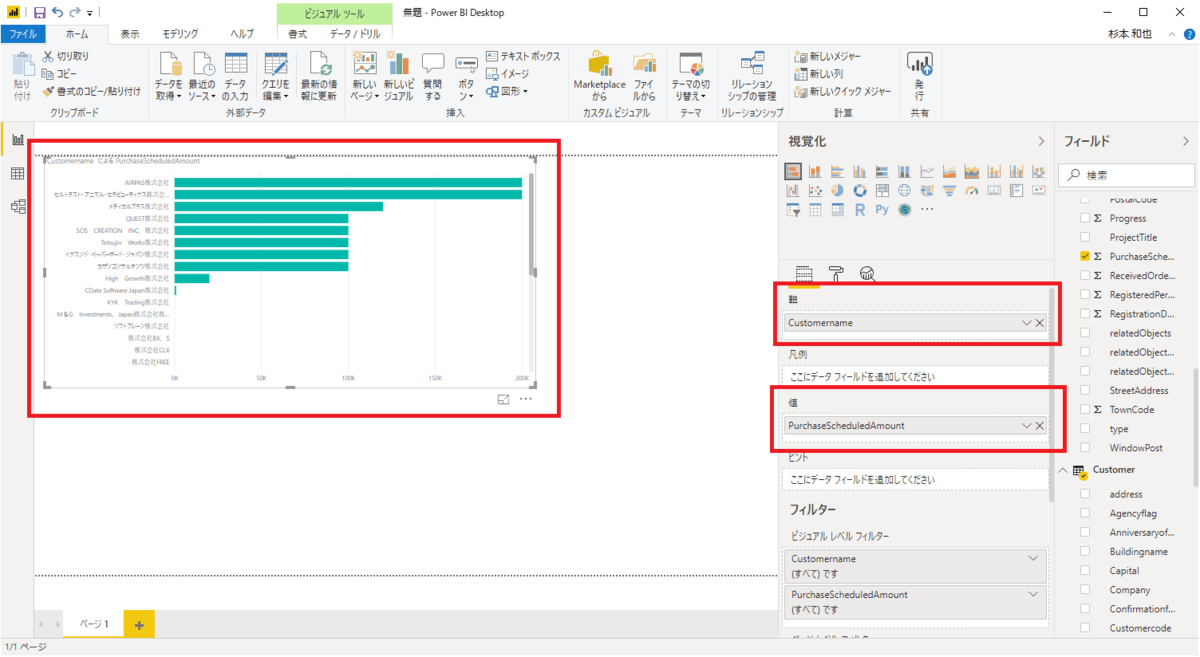This screenshot has height=657, width=1200.
Task: Expand the PurchaseScheduledAmount filter card
Action: [1033, 594]
